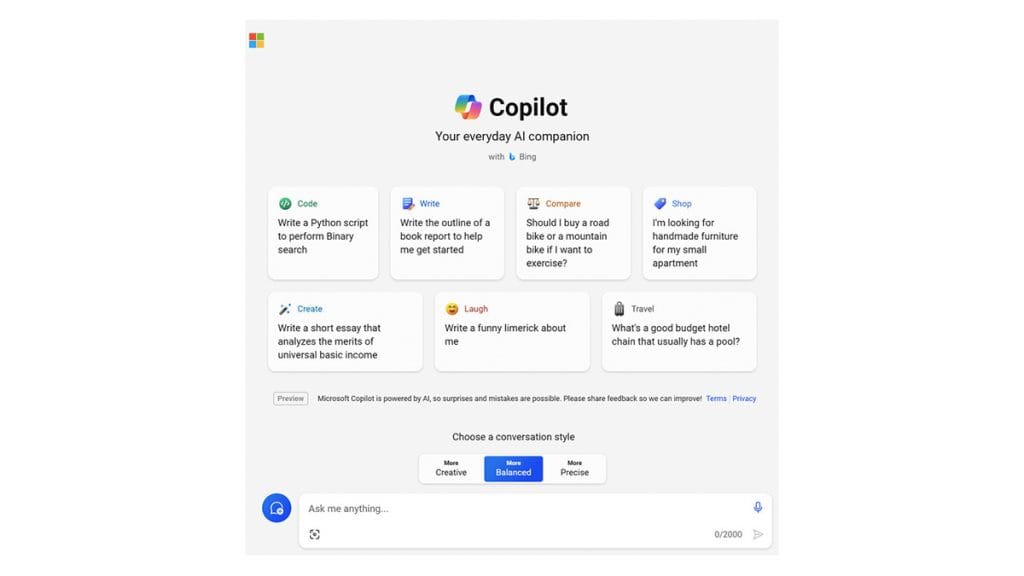
Task: Click the microphone voice input icon
Action: (758, 508)
